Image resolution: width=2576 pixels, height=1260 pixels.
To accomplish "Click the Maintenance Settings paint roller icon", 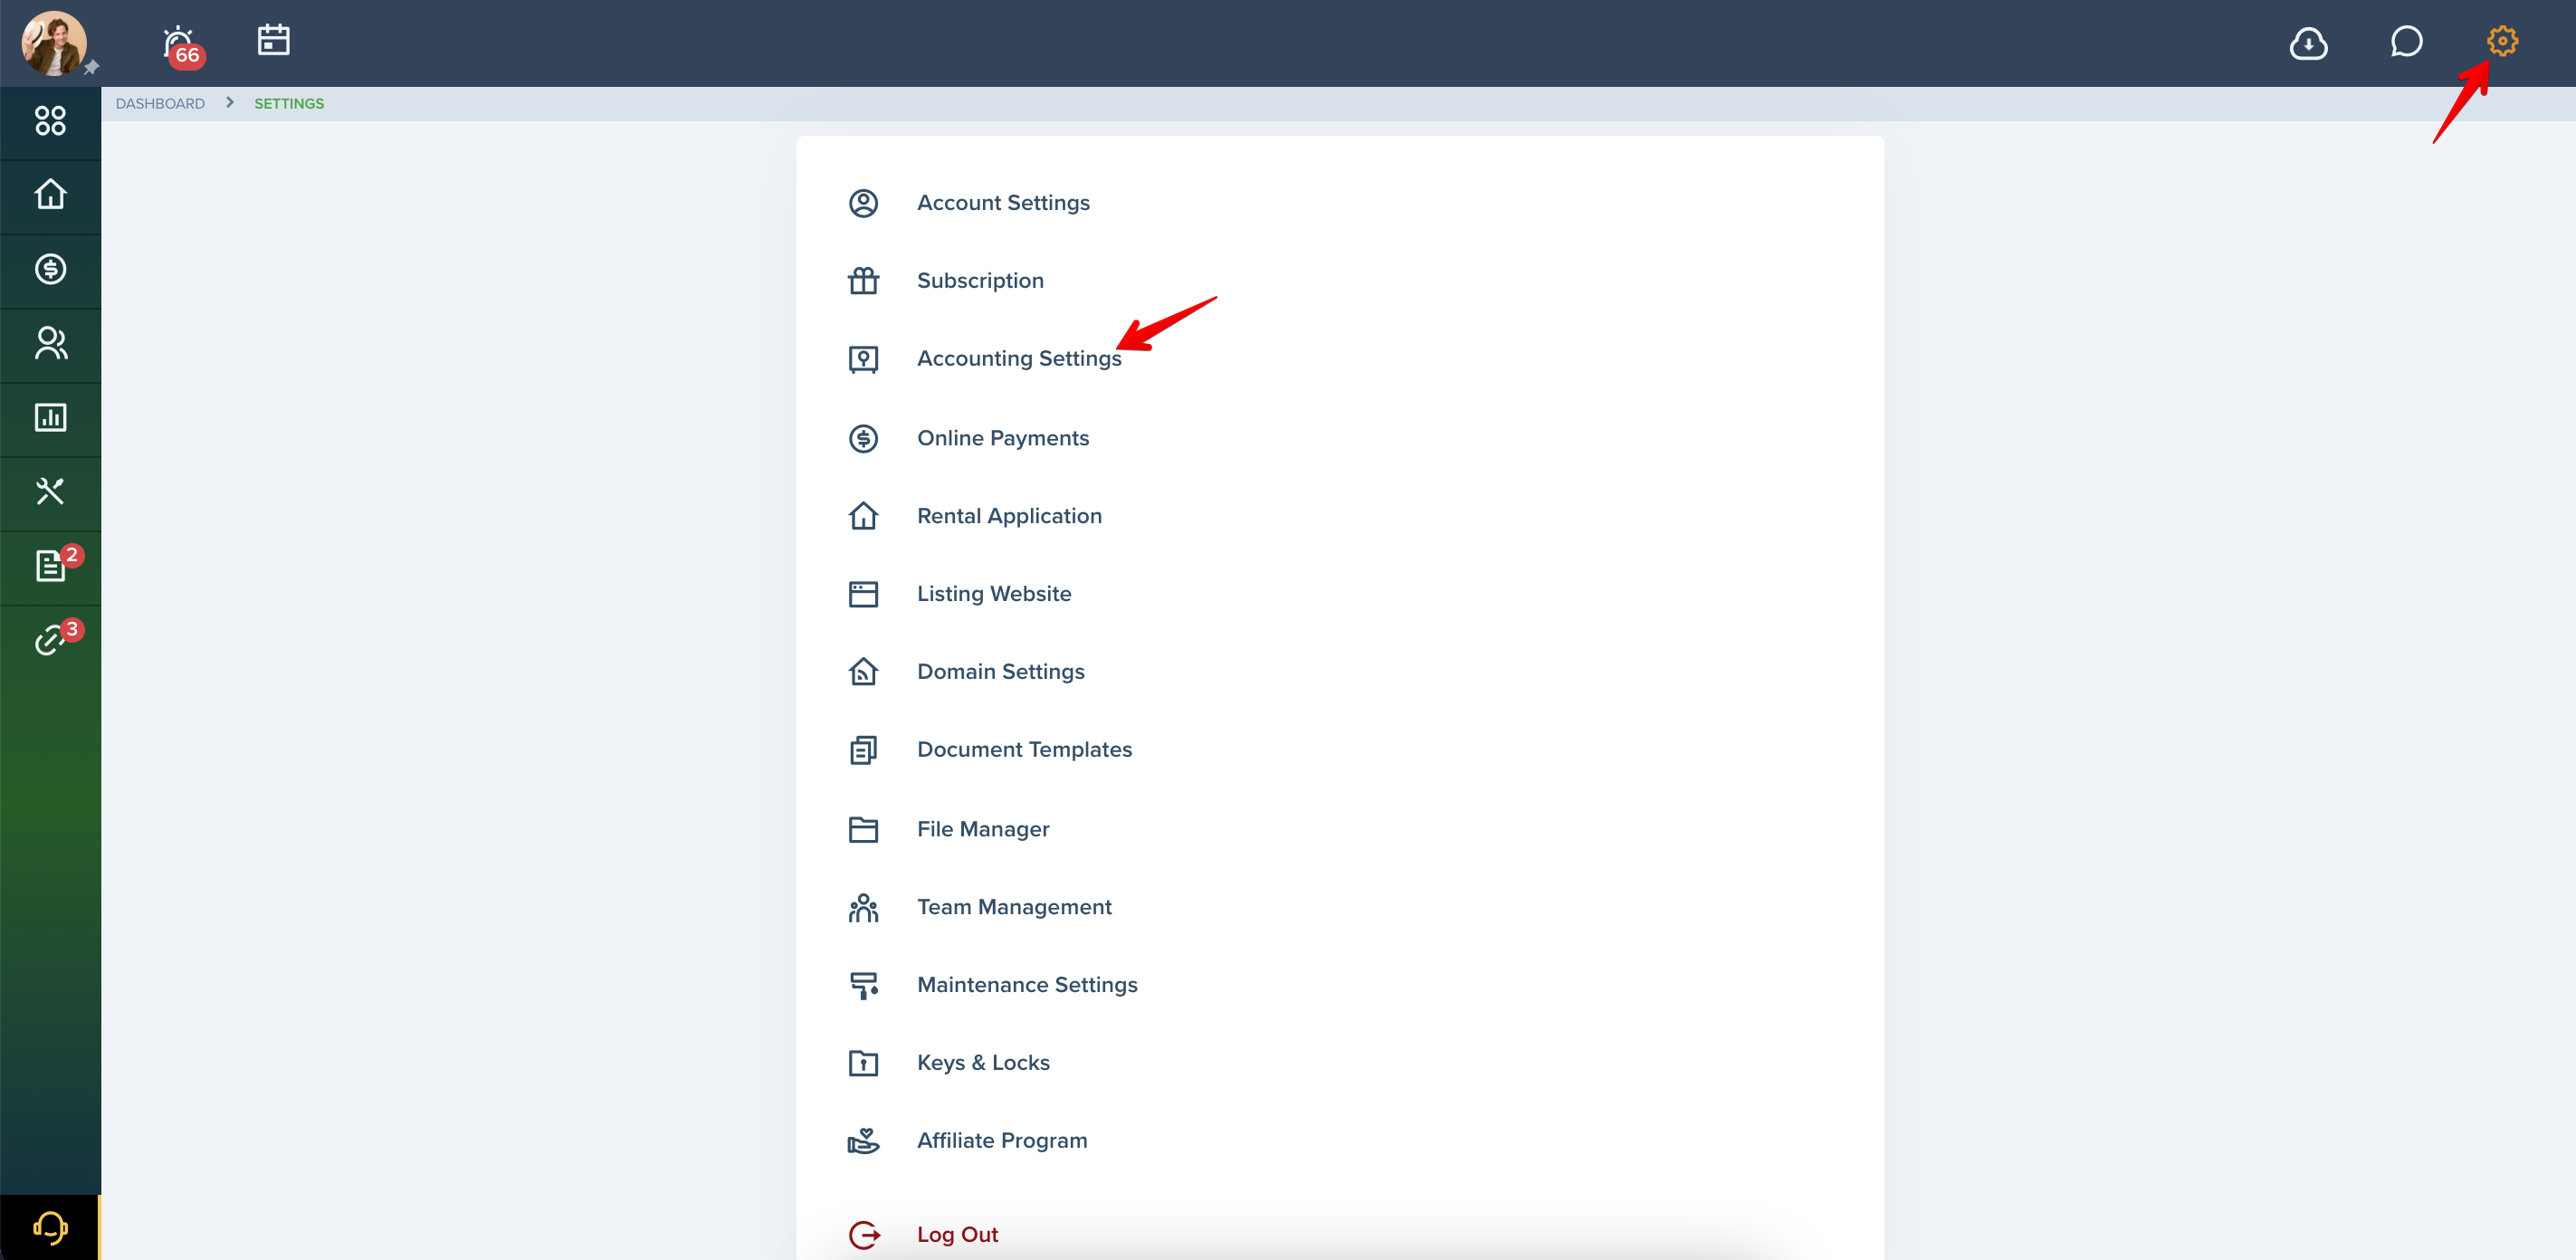I will tap(863, 985).
